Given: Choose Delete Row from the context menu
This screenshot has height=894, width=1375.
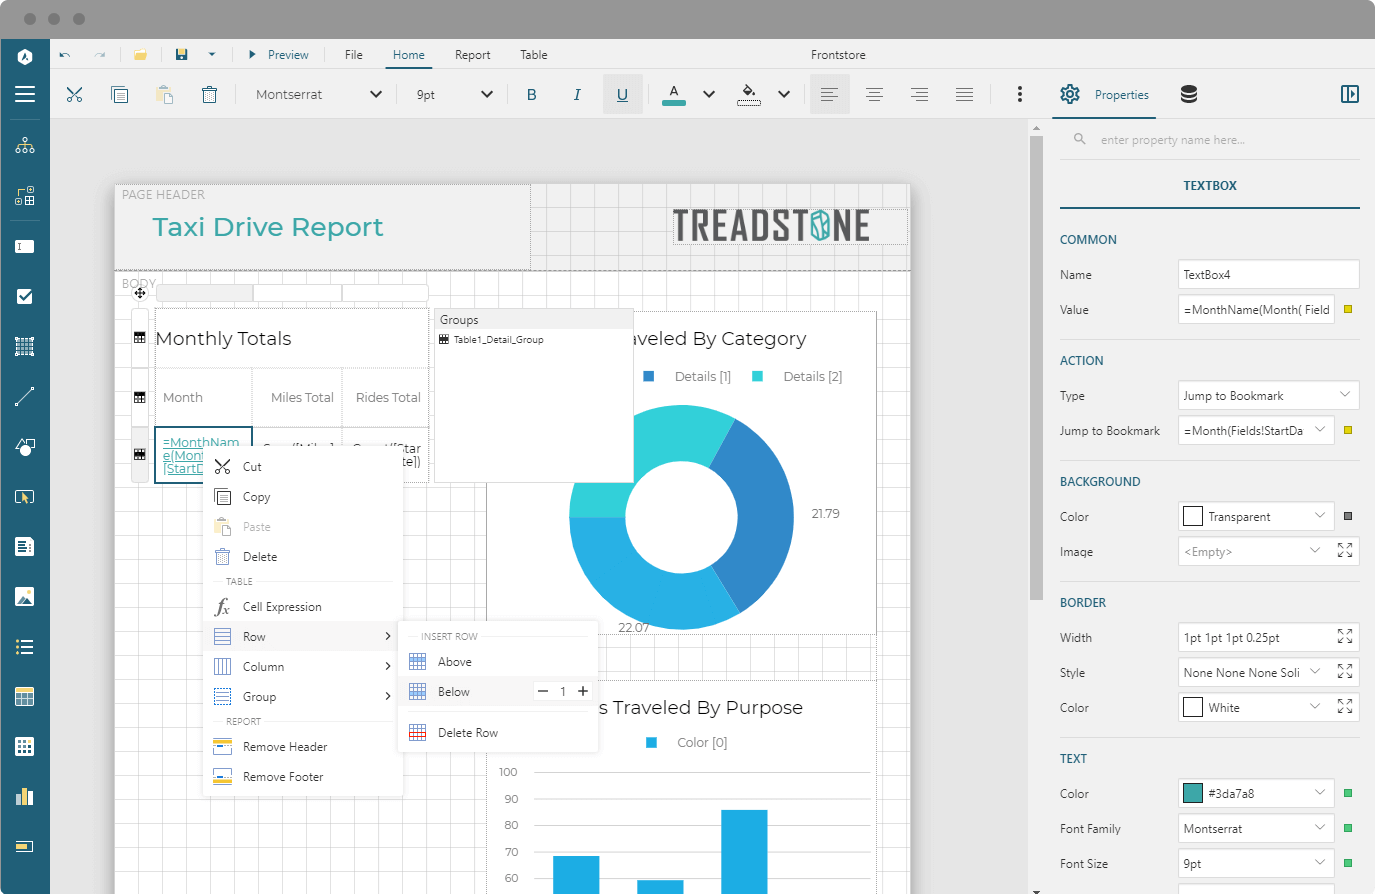Looking at the screenshot, I should pyautogui.click(x=466, y=731).
